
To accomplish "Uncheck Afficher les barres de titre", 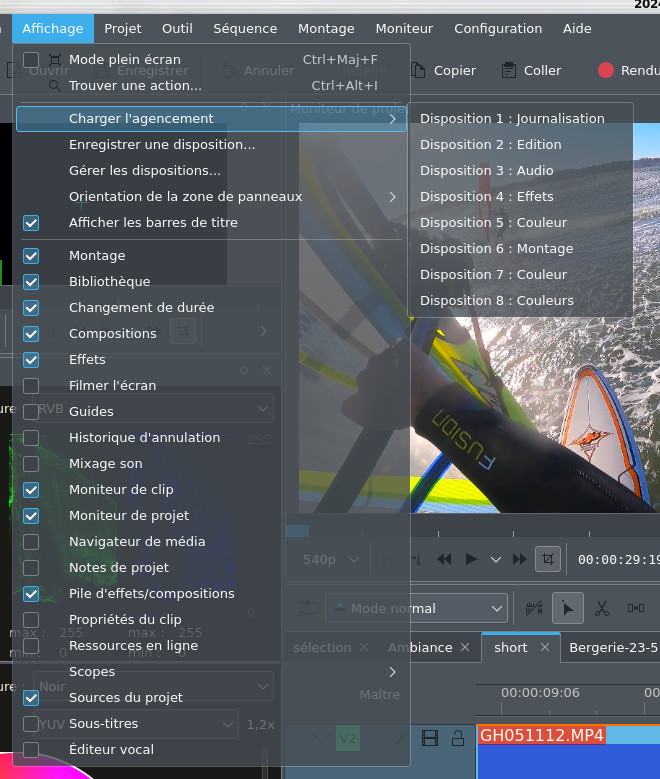I will (31, 223).
